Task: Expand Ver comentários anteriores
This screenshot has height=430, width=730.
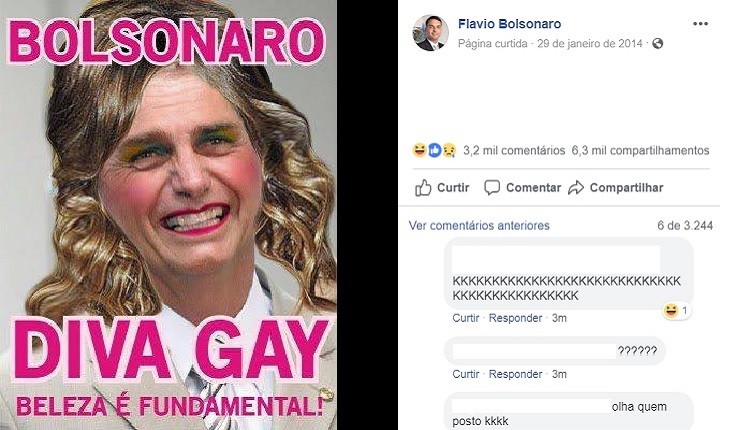Action: (479, 226)
